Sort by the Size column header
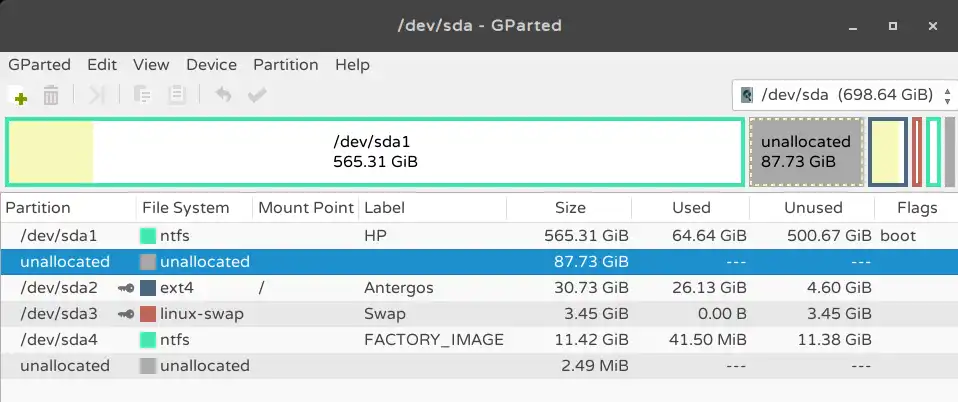Viewport: 958px width, 402px height. pyautogui.click(x=569, y=208)
